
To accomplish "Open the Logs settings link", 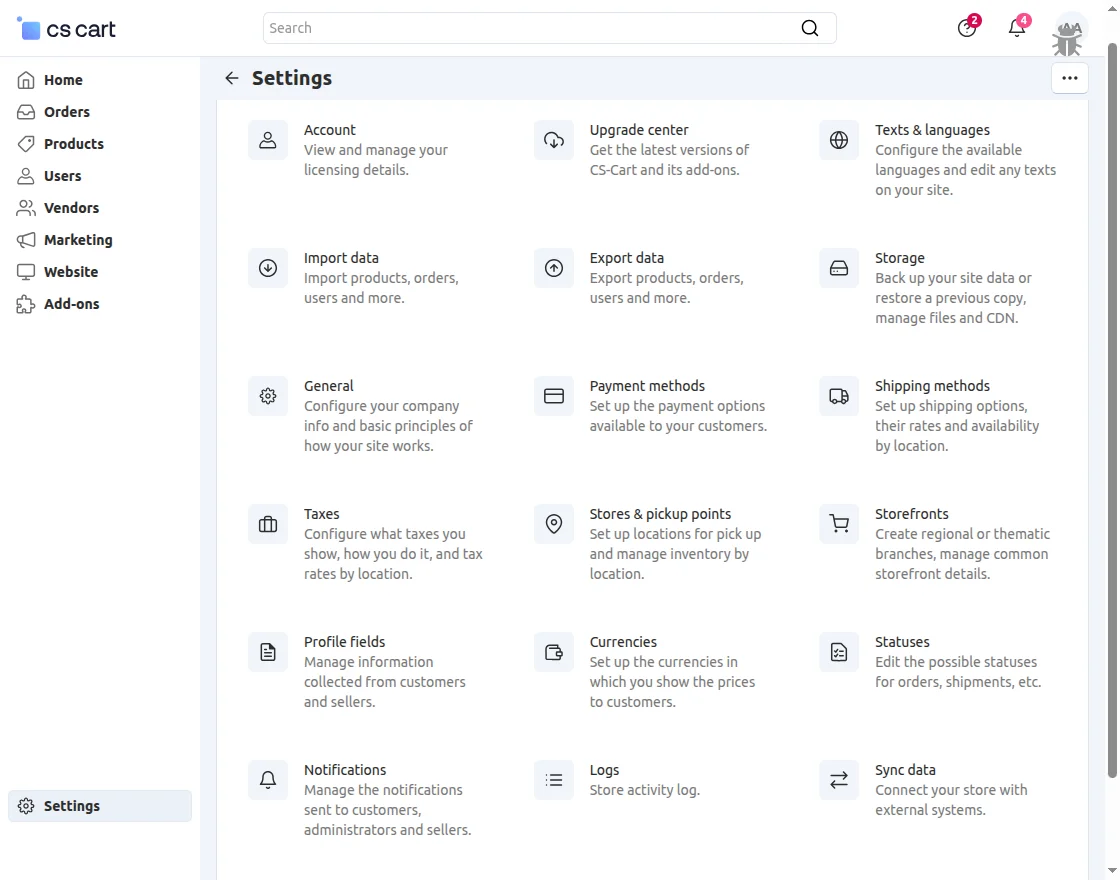I will (x=604, y=770).
